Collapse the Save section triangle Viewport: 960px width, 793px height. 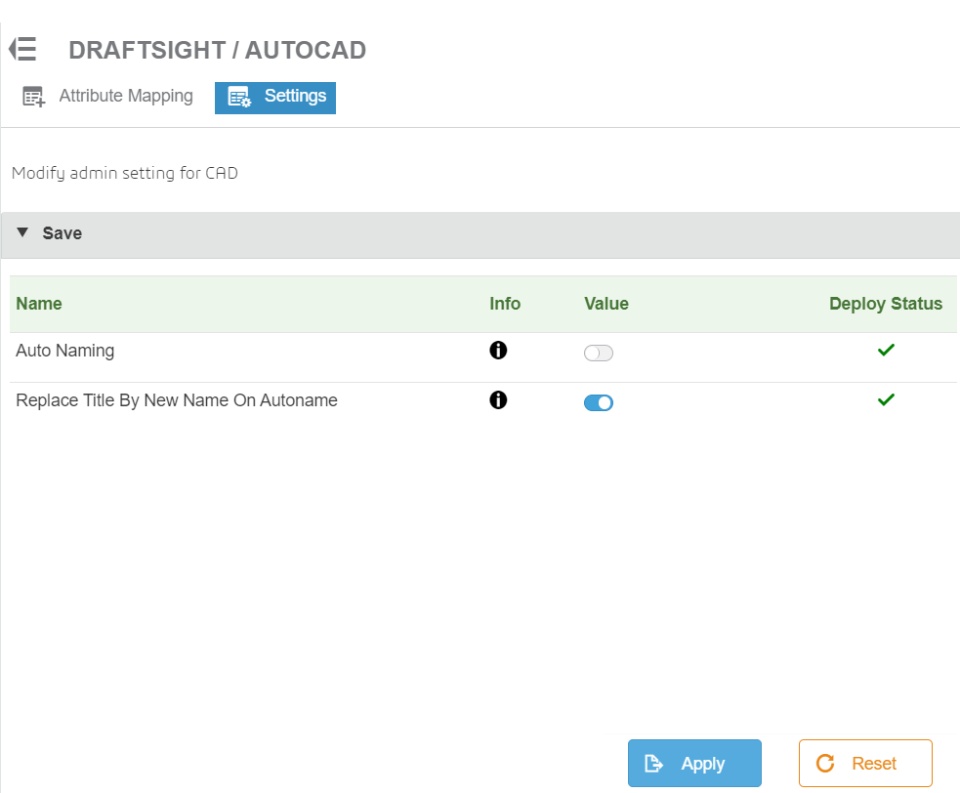click(x=23, y=232)
